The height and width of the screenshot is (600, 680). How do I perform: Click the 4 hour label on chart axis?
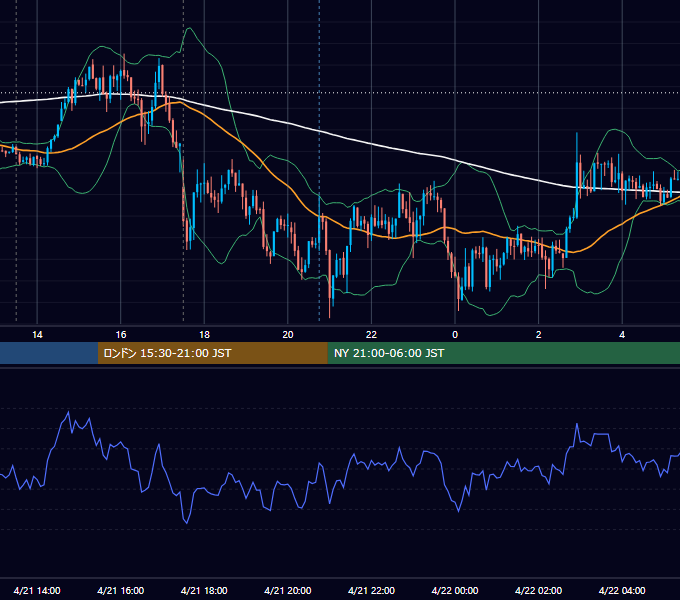click(x=622, y=335)
